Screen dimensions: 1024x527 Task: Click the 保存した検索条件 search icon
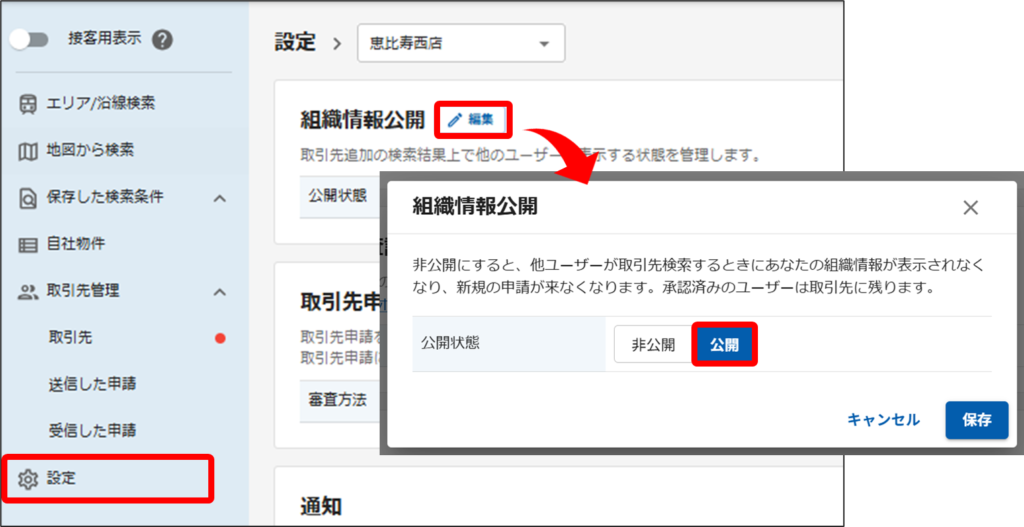click(x=28, y=197)
